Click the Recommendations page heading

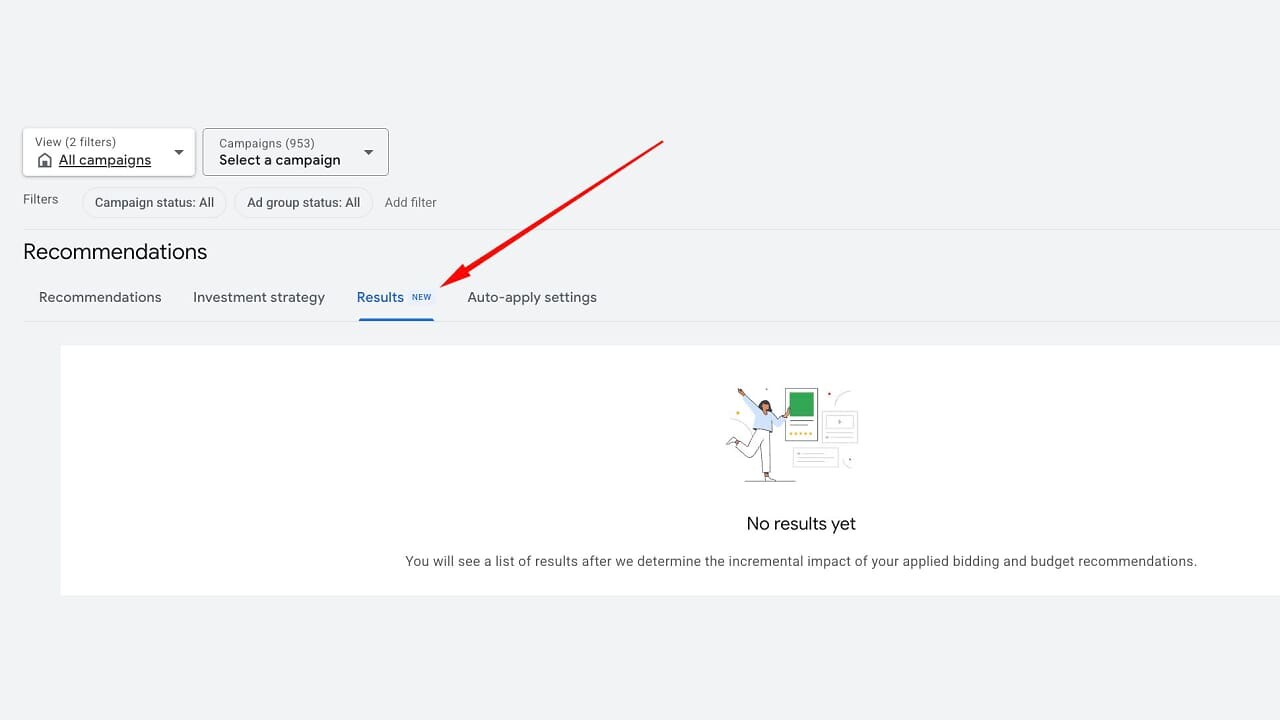pyautogui.click(x=115, y=252)
